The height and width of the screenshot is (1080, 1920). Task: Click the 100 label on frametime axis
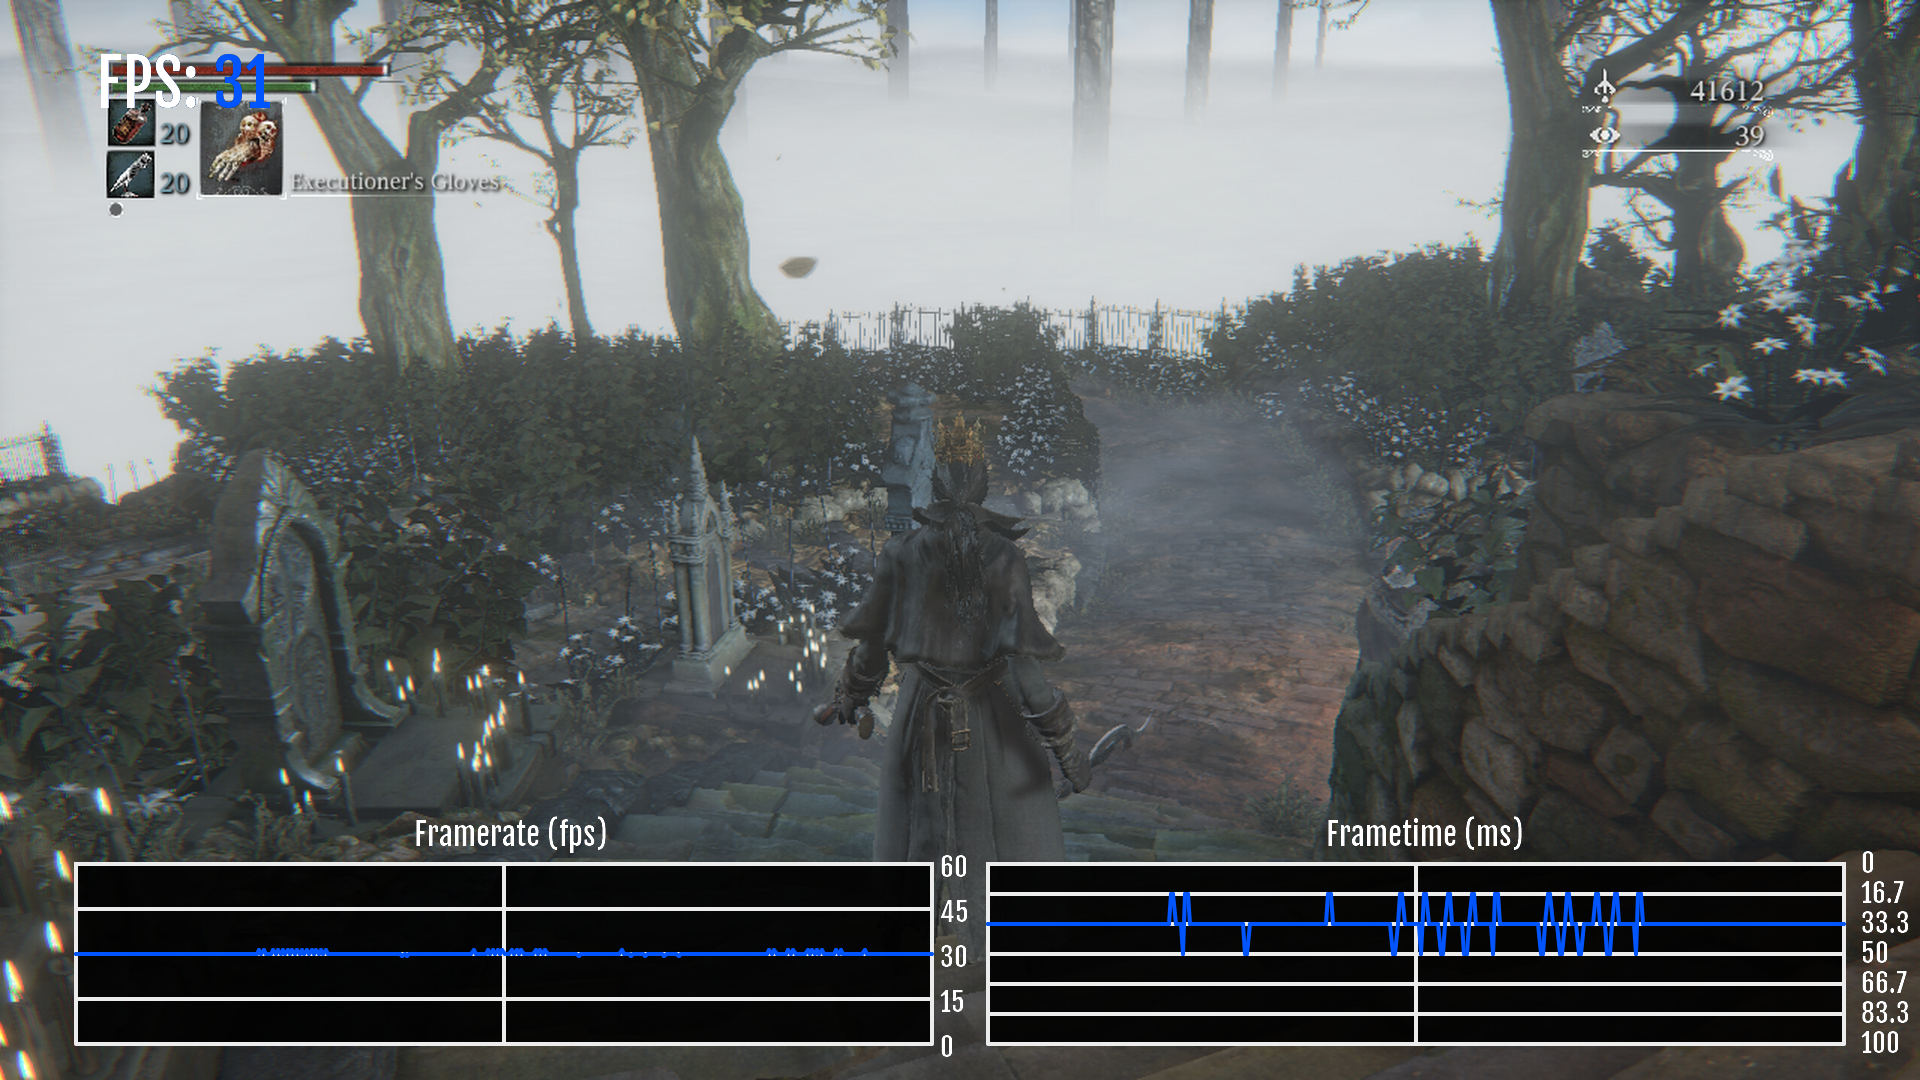click(x=1880, y=1043)
